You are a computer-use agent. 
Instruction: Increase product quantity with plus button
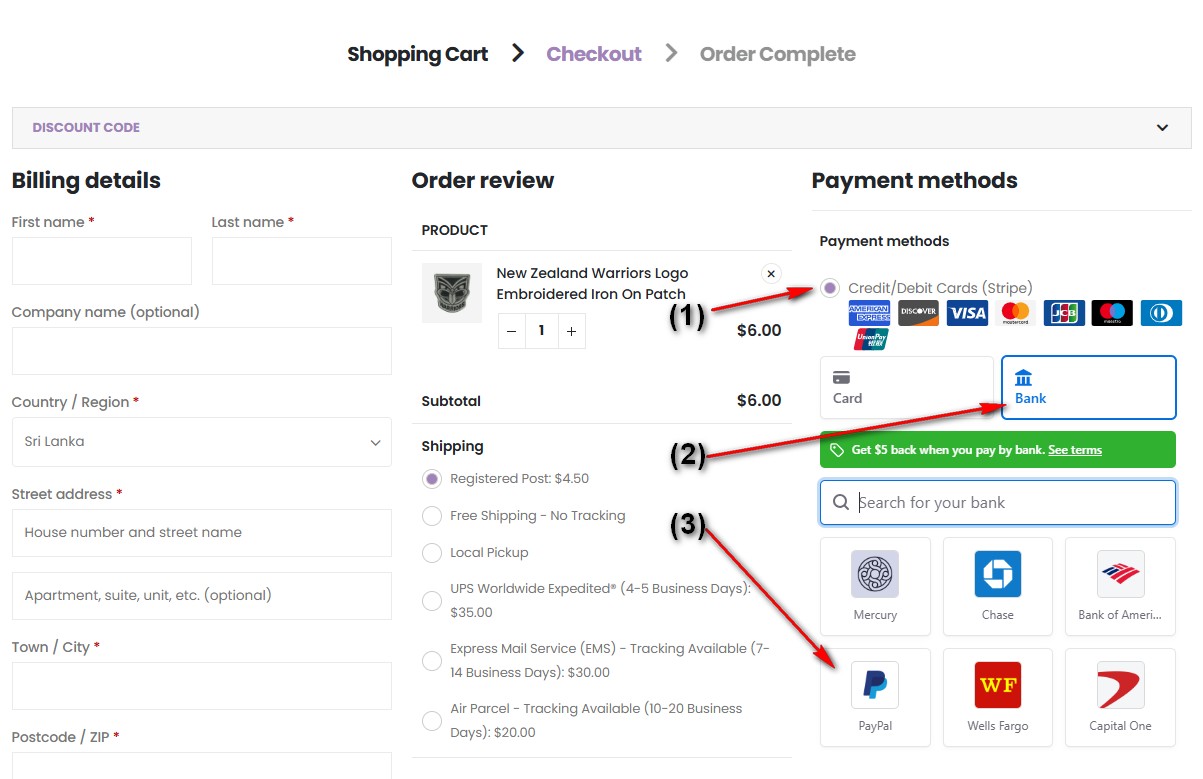571,331
